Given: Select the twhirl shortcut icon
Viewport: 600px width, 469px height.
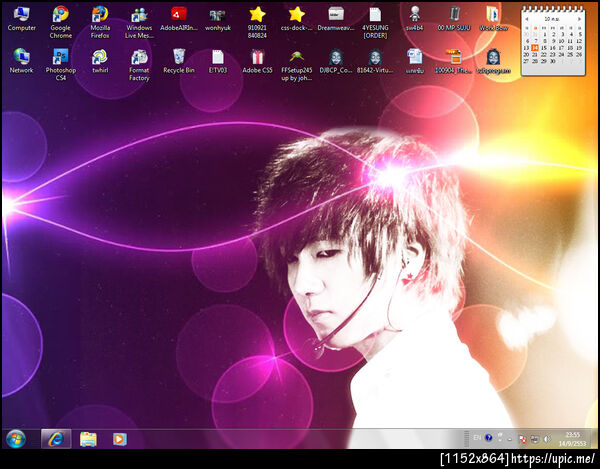Looking at the screenshot, I should tap(100, 61).
